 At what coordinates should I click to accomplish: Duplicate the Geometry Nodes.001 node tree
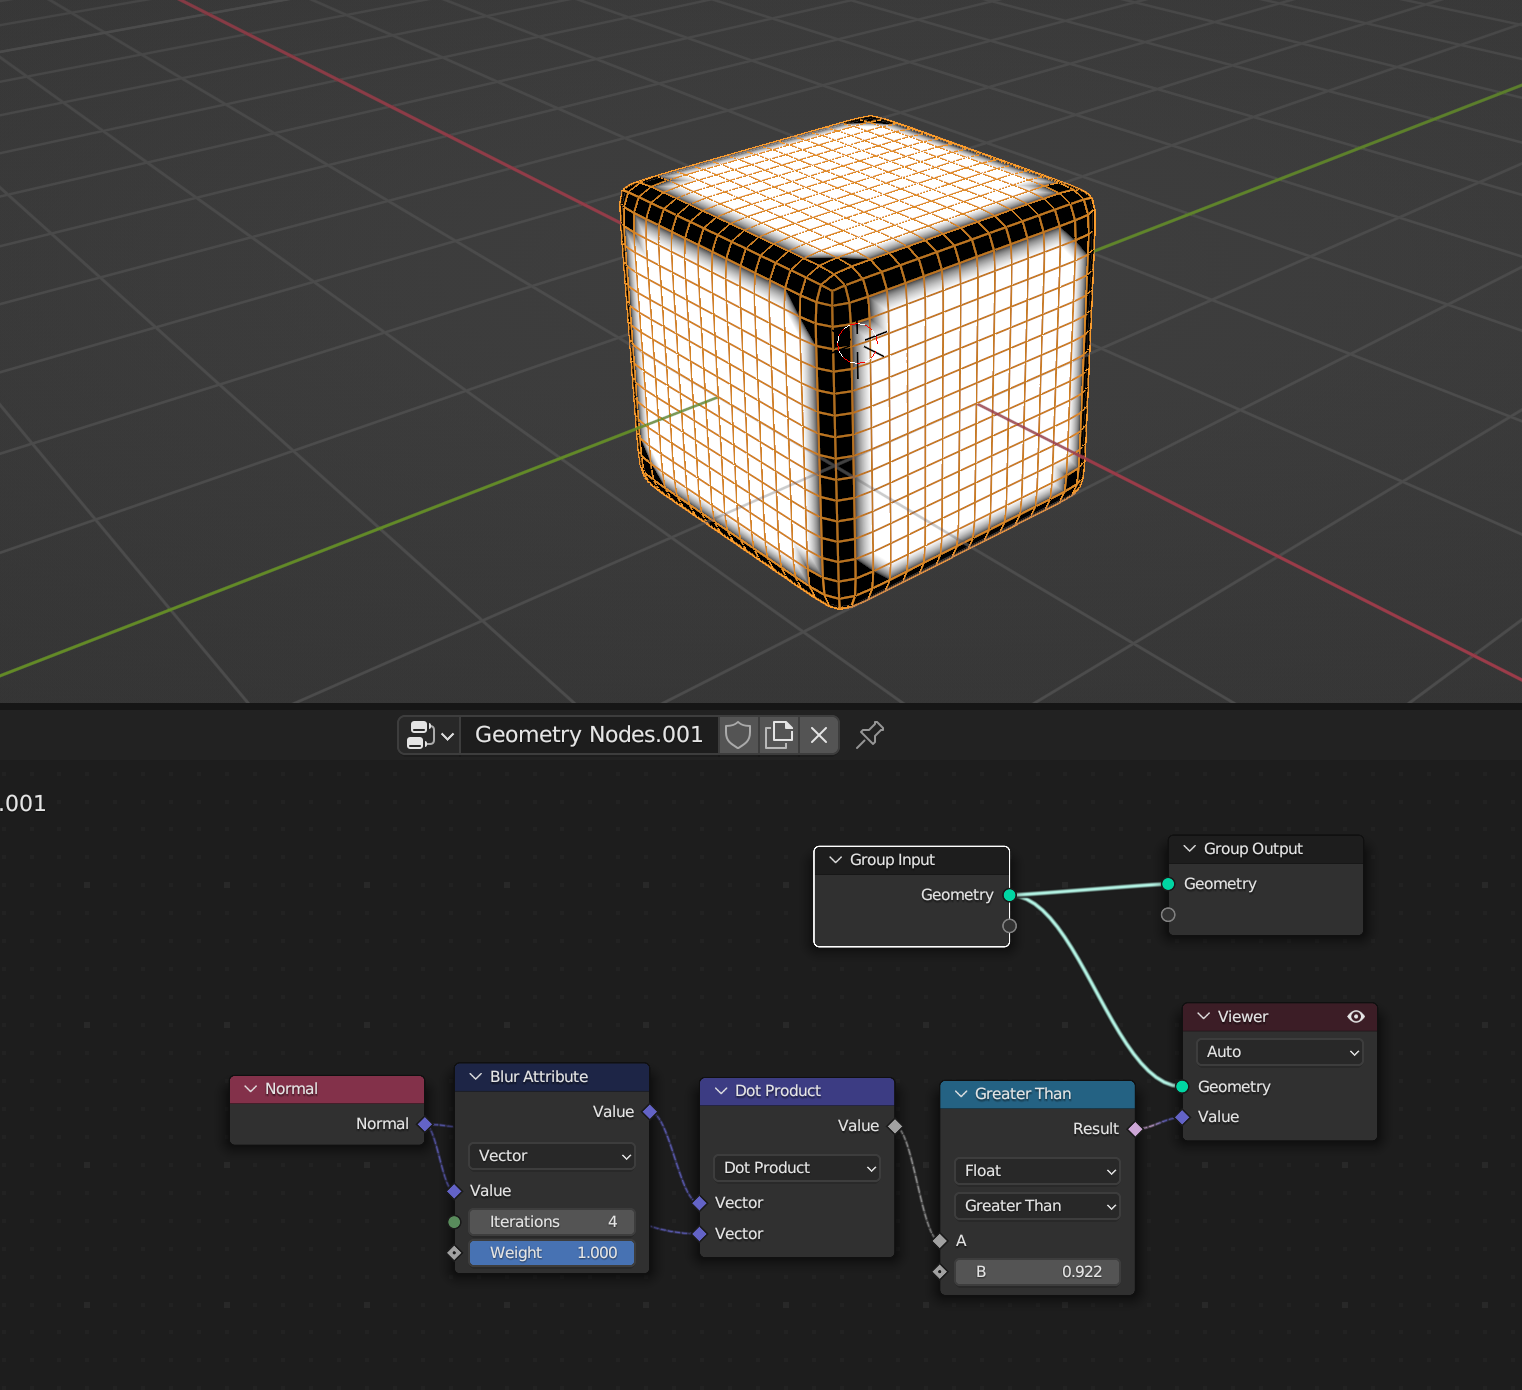click(x=779, y=735)
